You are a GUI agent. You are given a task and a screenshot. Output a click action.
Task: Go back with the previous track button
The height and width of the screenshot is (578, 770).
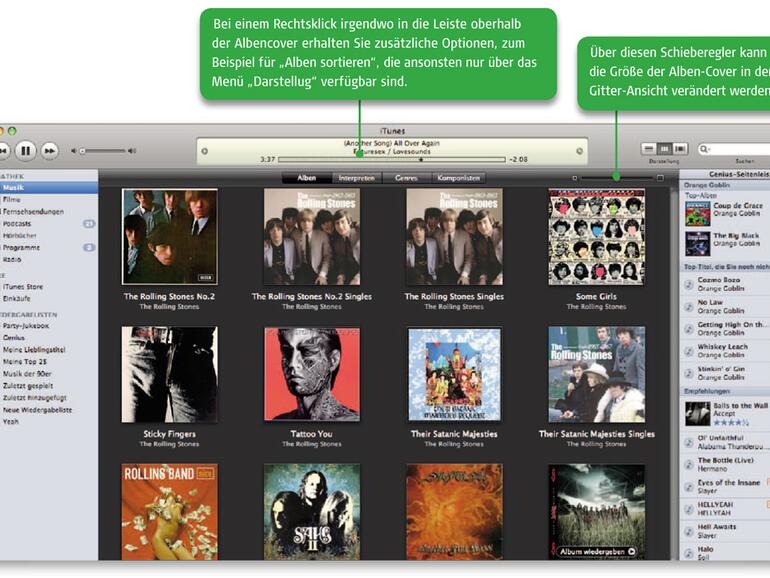(x=3, y=151)
